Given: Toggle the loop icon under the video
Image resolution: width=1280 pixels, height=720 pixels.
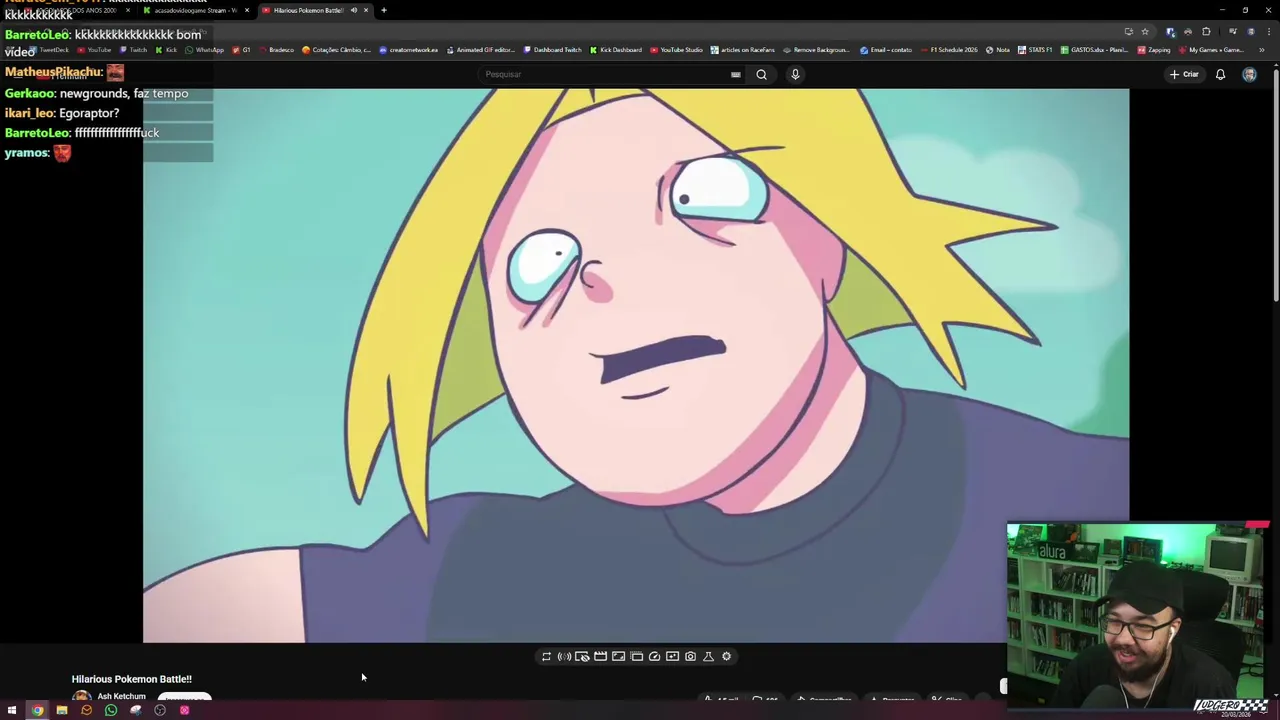Looking at the screenshot, I should (x=546, y=656).
